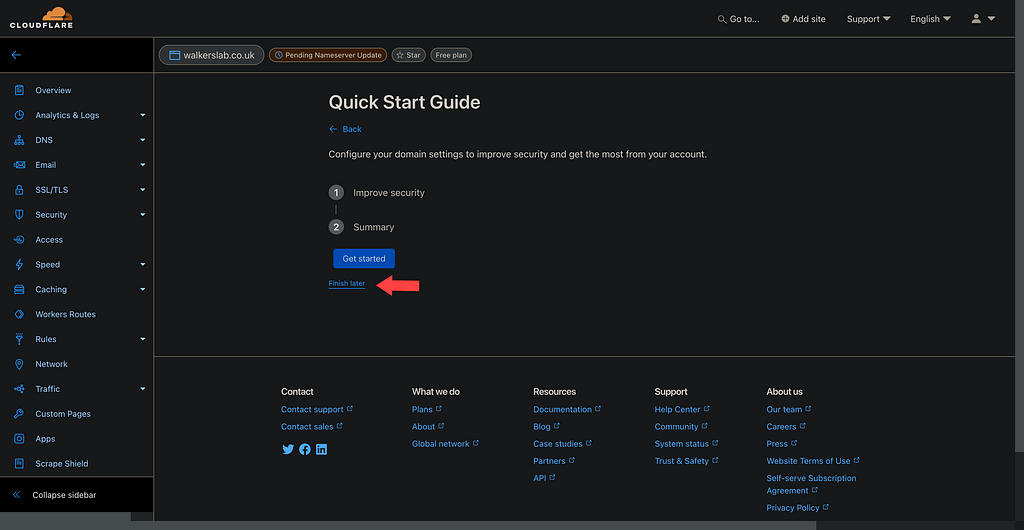Click the Scrape Shield sidebar icon
1024x530 pixels.
click(19, 464)
